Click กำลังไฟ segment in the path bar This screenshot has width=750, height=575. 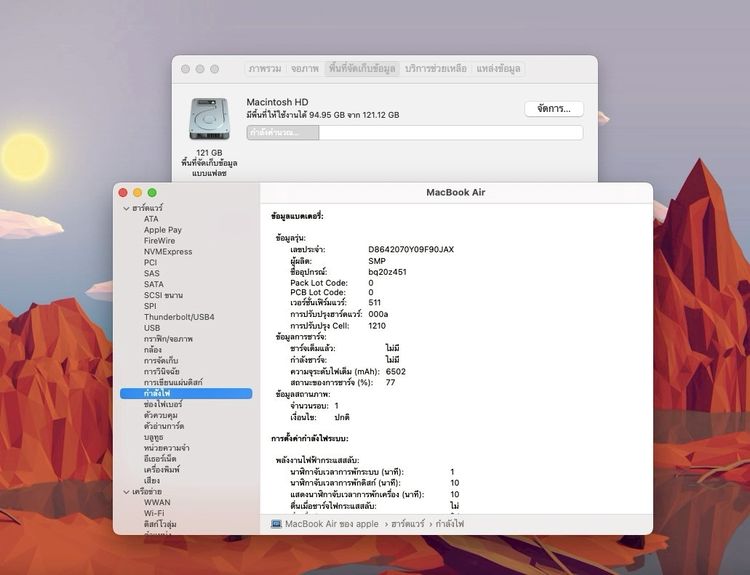click(450, 524)
